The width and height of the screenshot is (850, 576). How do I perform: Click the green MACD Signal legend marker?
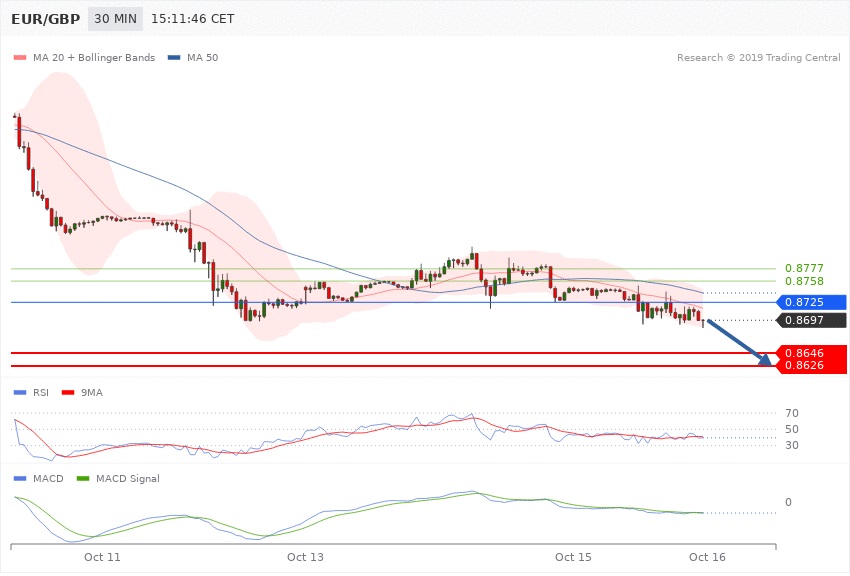point(83,479)
